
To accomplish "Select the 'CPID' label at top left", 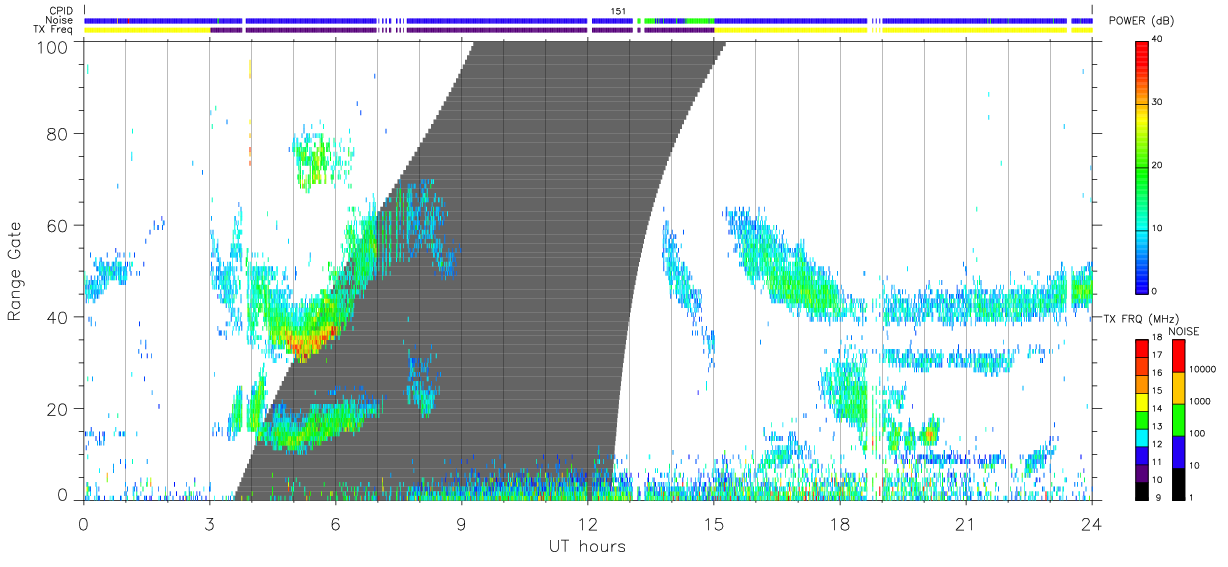I will tap(60, 11).
